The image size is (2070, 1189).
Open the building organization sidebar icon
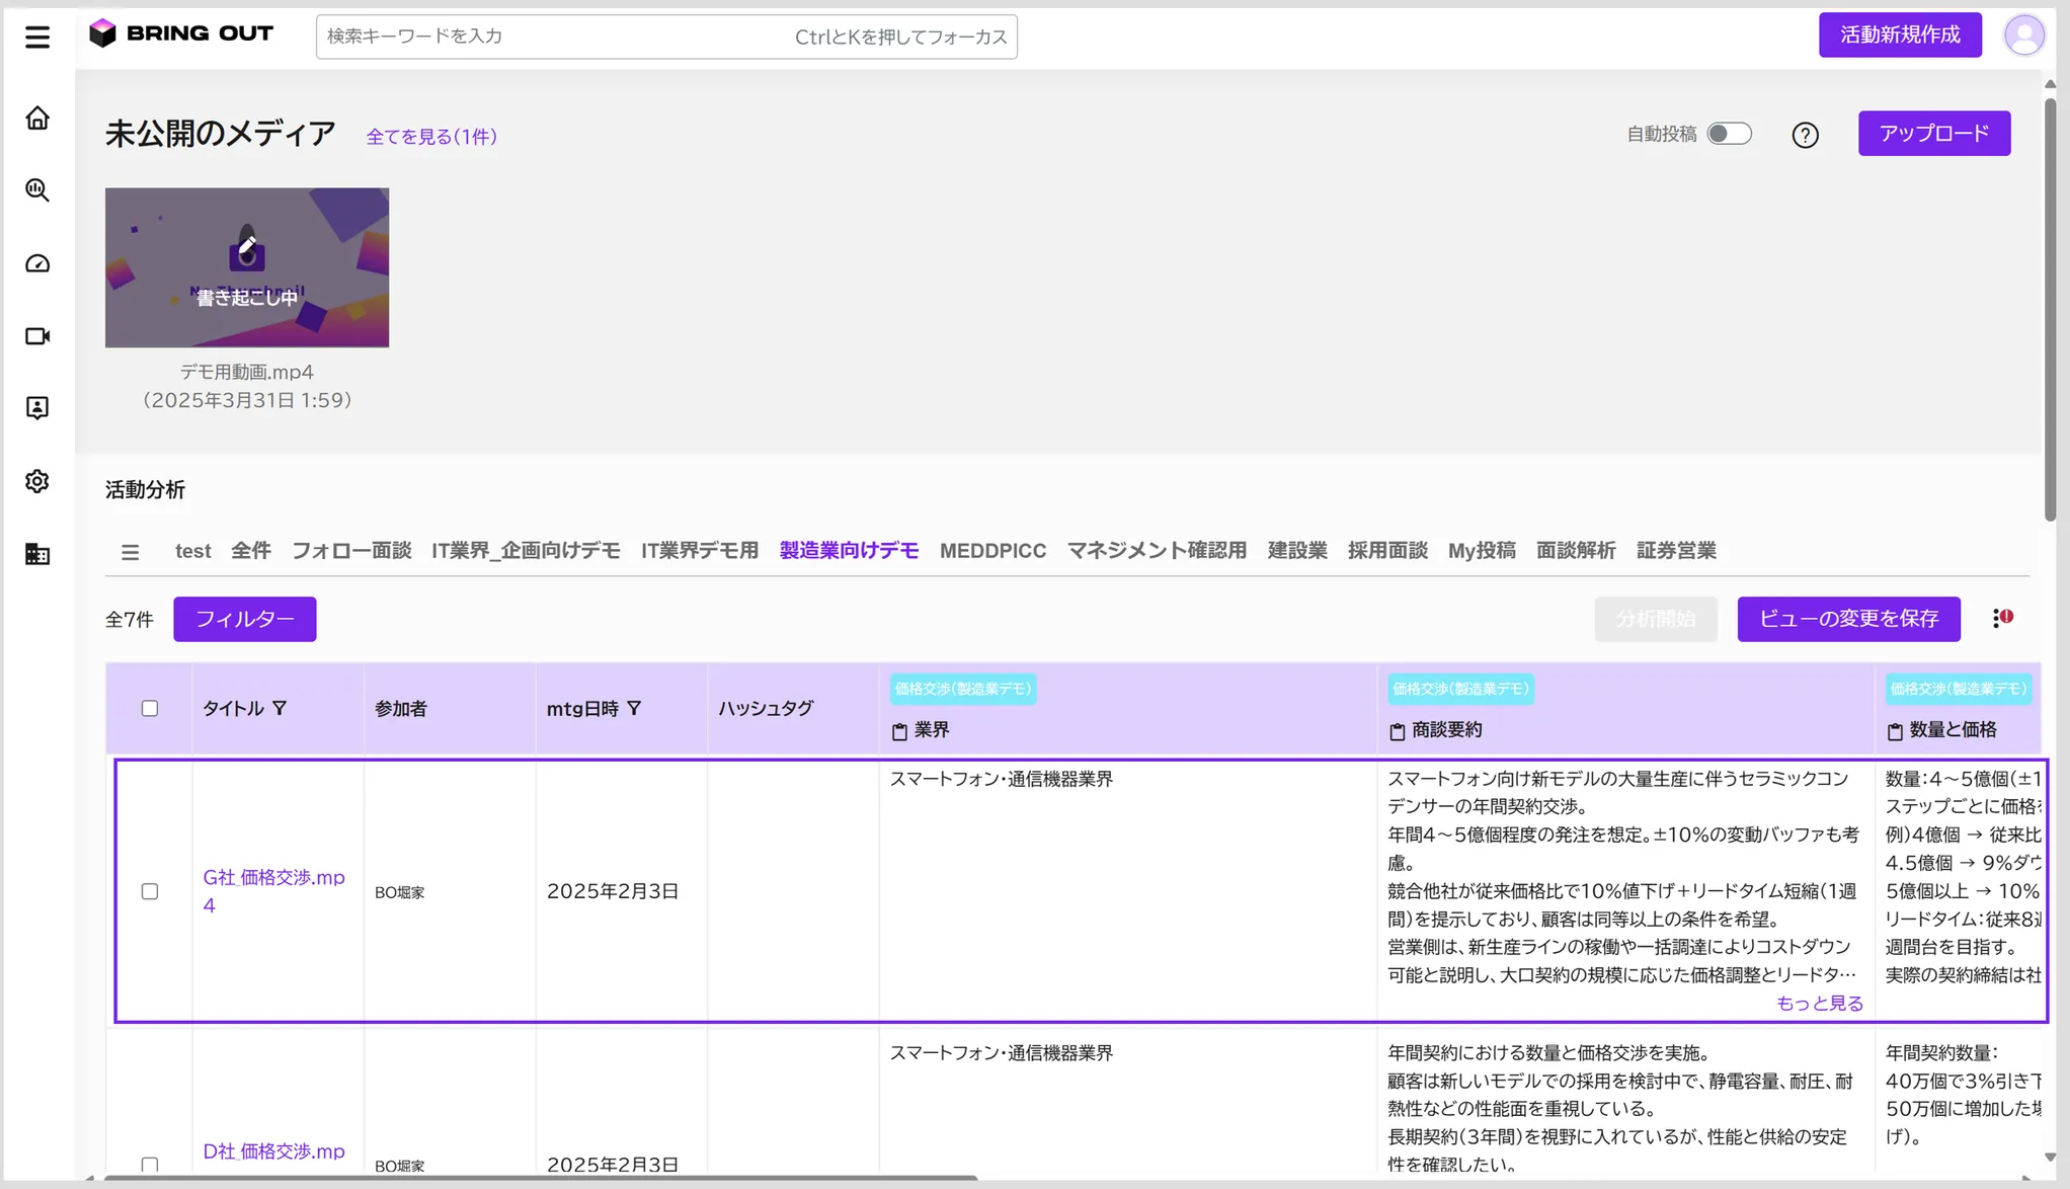[37, 554]
